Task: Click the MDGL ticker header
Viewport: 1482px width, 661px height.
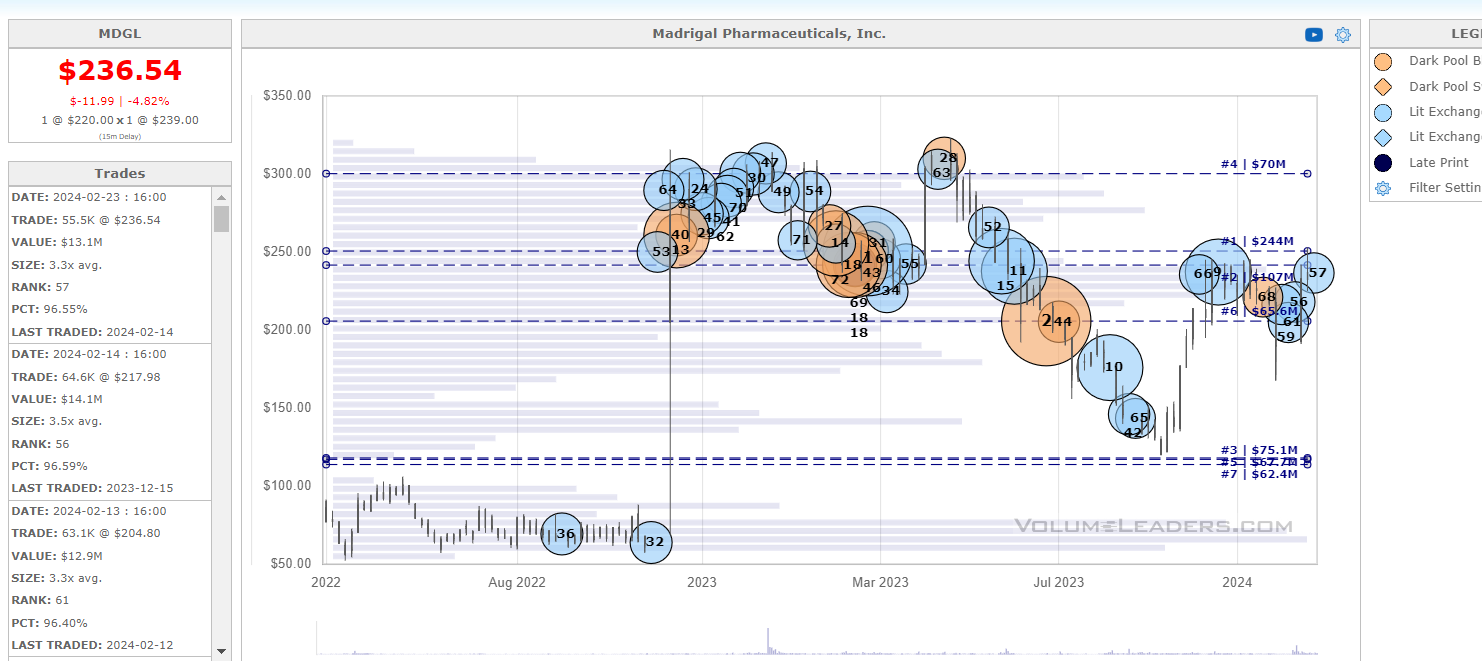Action: 120,33
